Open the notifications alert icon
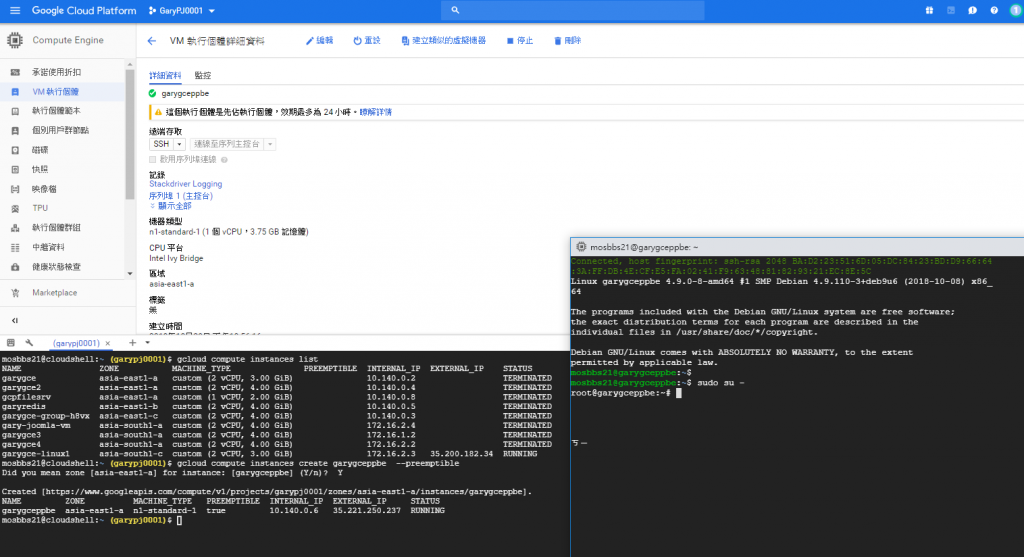Viewport: 1024px width, 557px height. click(972, 10)
